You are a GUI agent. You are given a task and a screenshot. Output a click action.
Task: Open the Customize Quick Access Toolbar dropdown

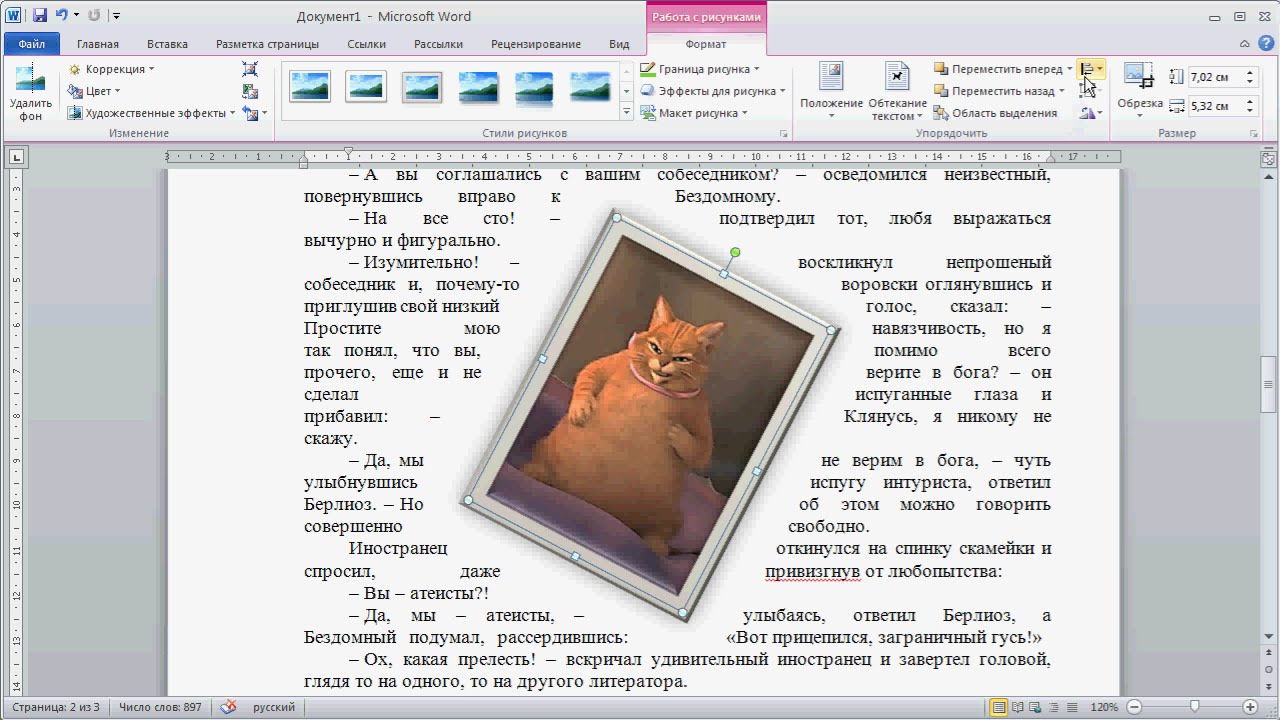(117, 16)
